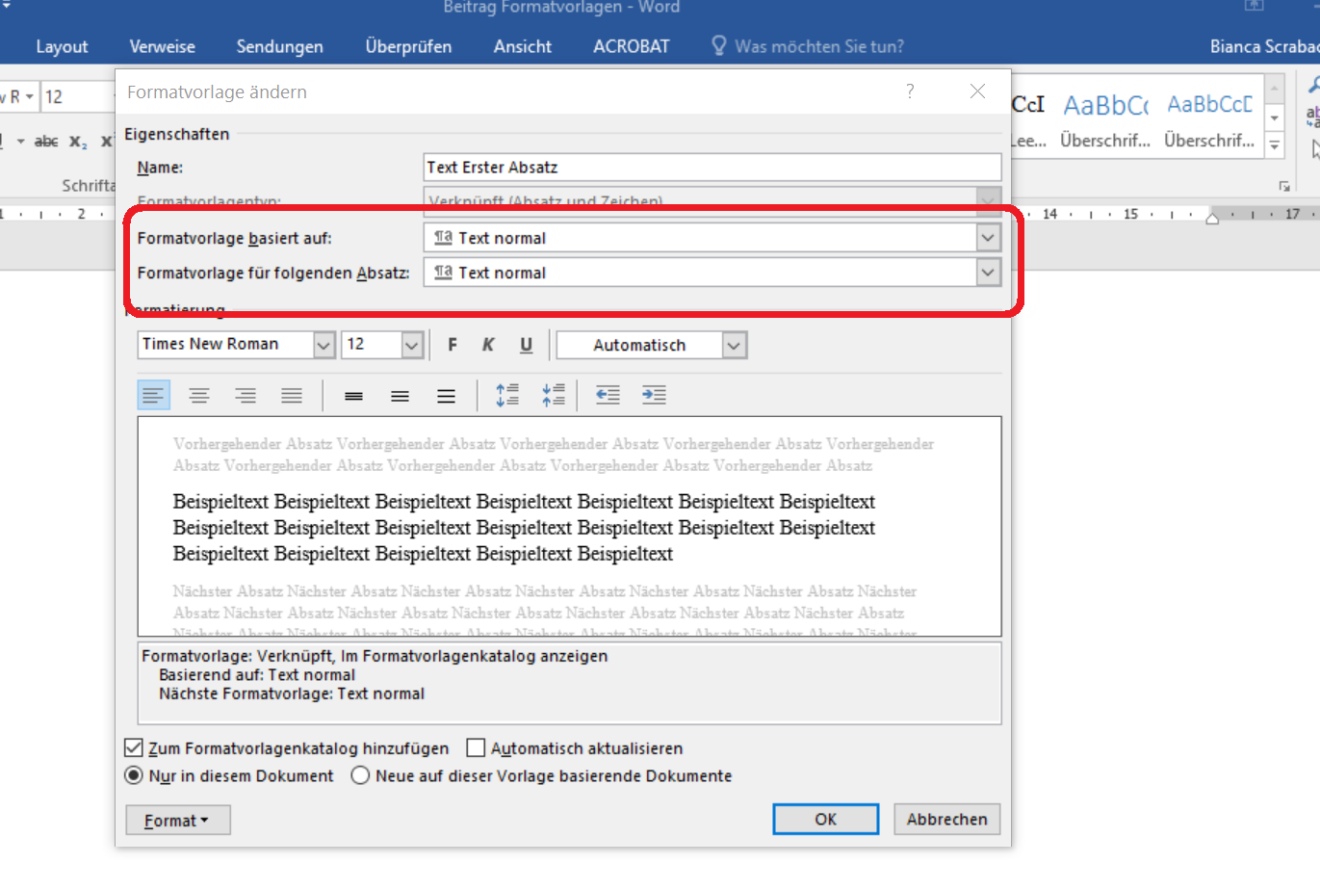Select center paragraph alignment

199,394
